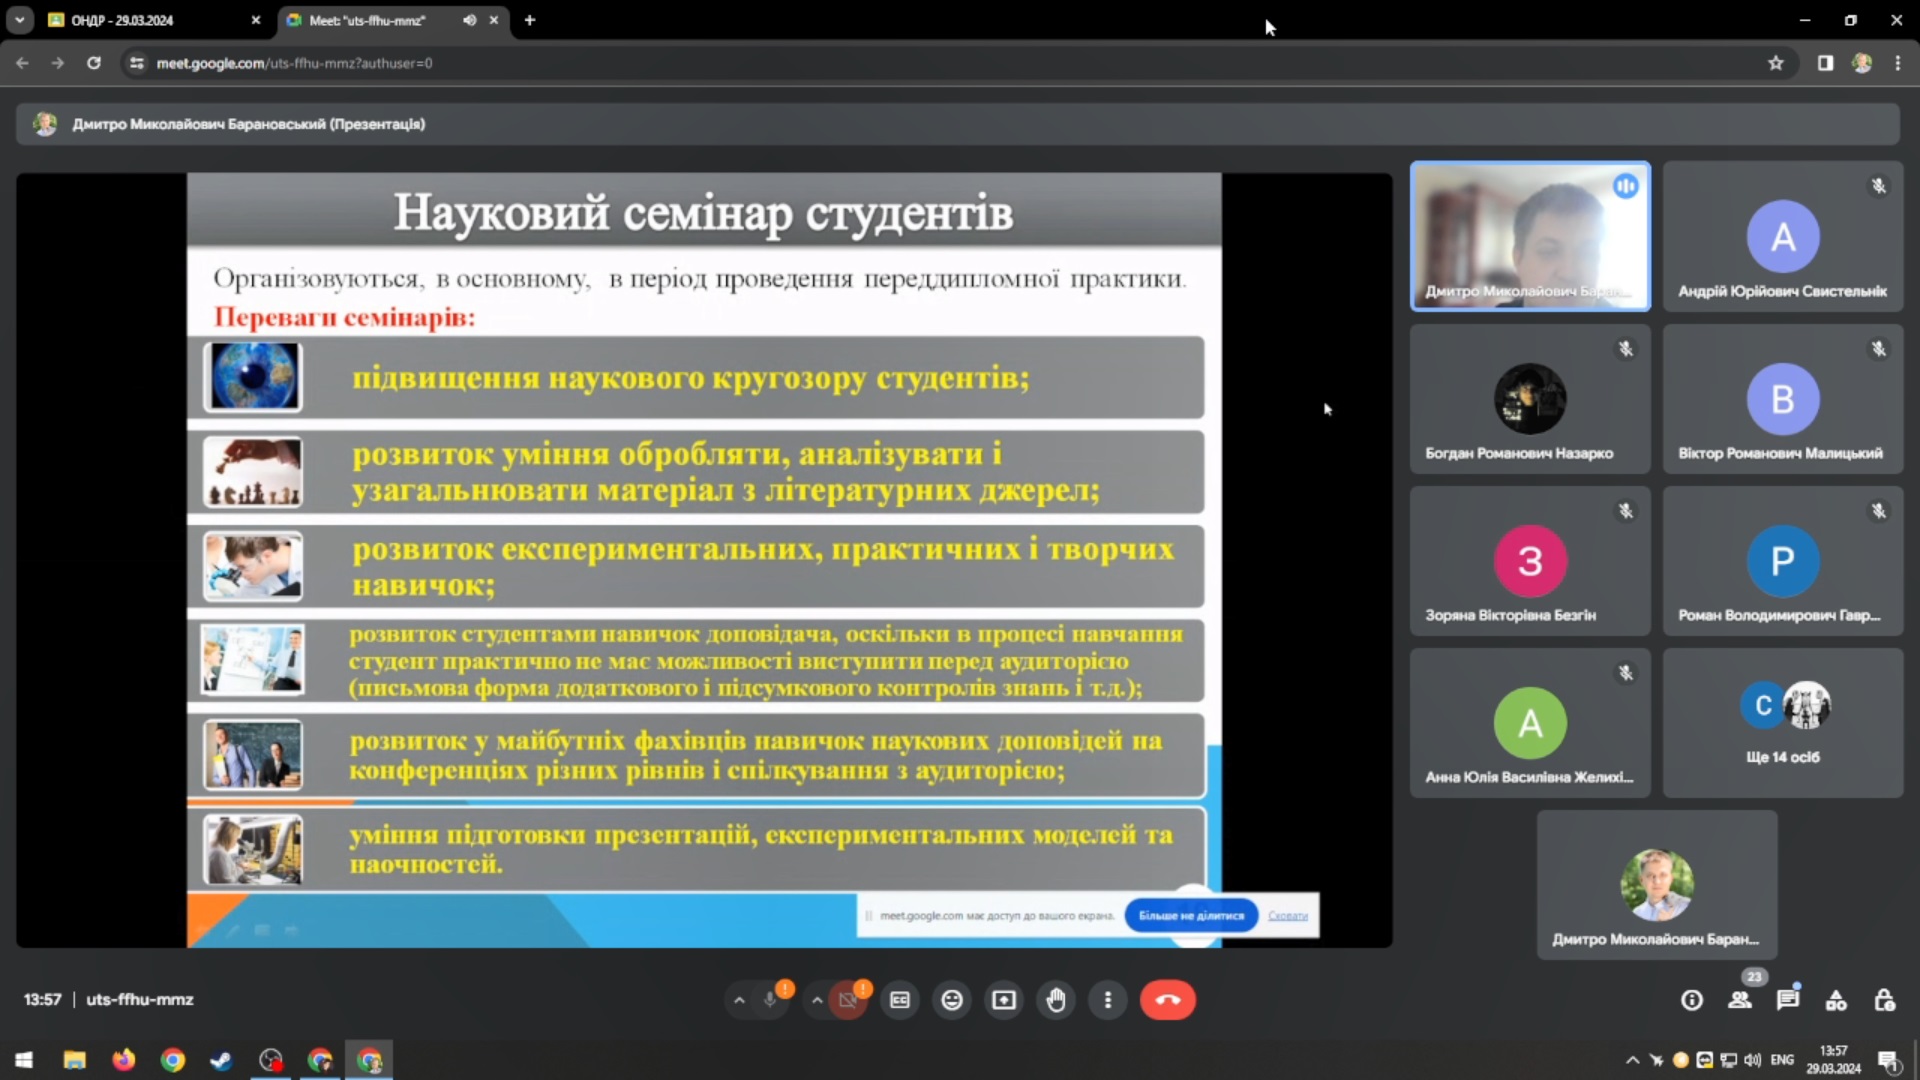The height and width of the screenshot is (1080, 1920).
Task: Show the participants list
Action: tap(1740, 1000)
